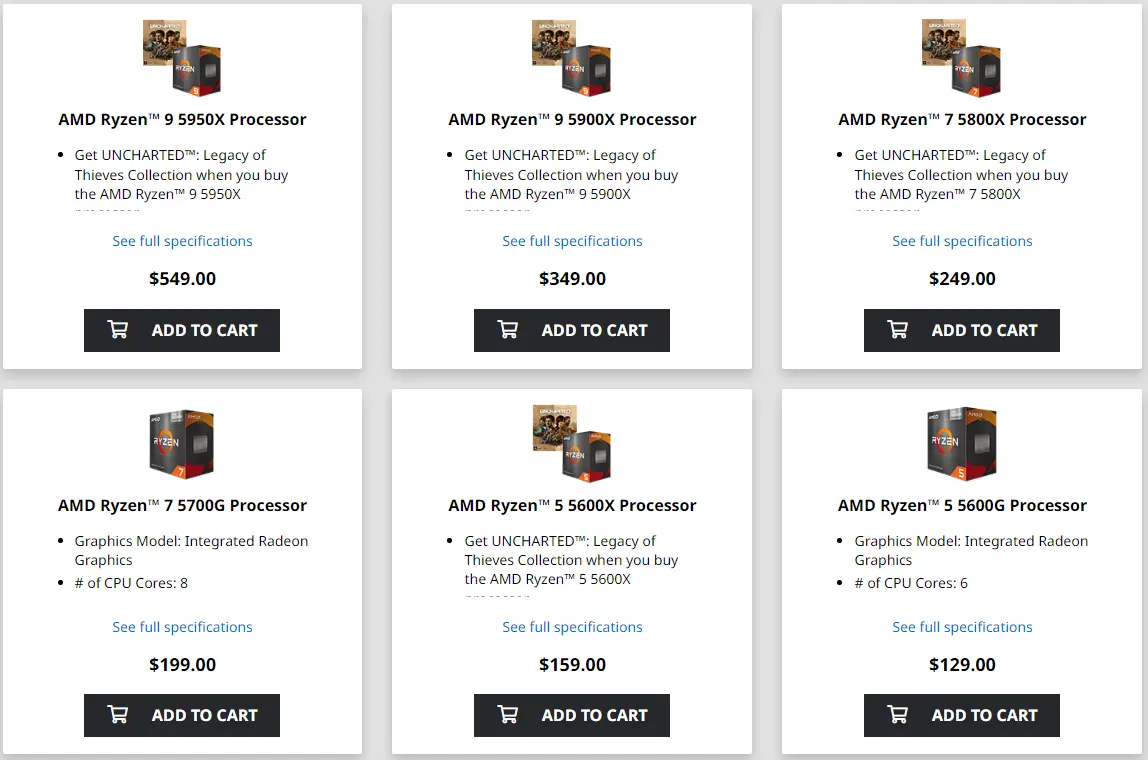The image size is (1148, 760).
Task: Open Ryzen 5 5600X product image
Action: (572, 444)
